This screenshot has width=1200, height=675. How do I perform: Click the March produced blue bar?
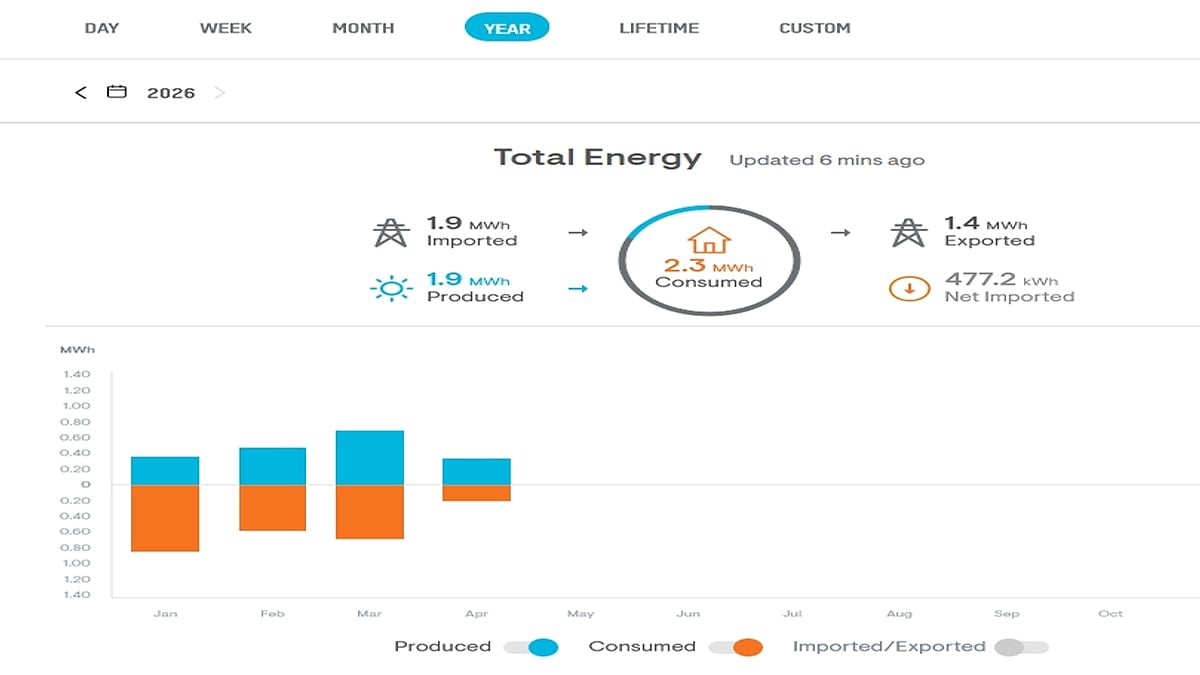click(369, 458)
